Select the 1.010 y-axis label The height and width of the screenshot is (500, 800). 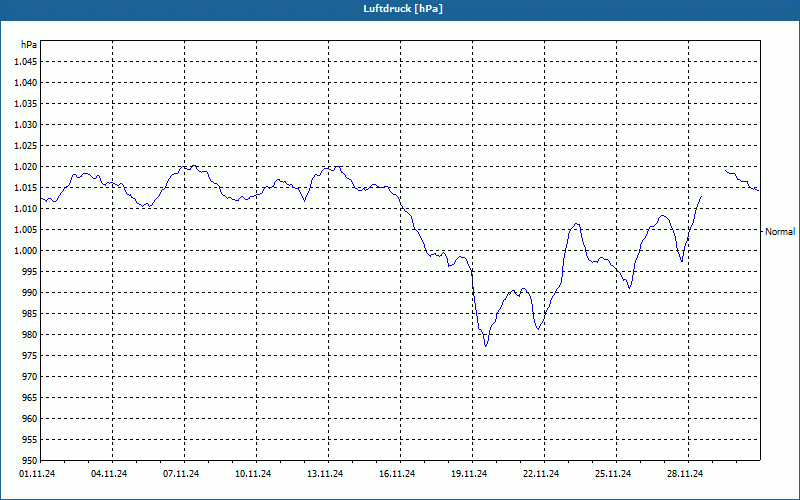(26, 209)
